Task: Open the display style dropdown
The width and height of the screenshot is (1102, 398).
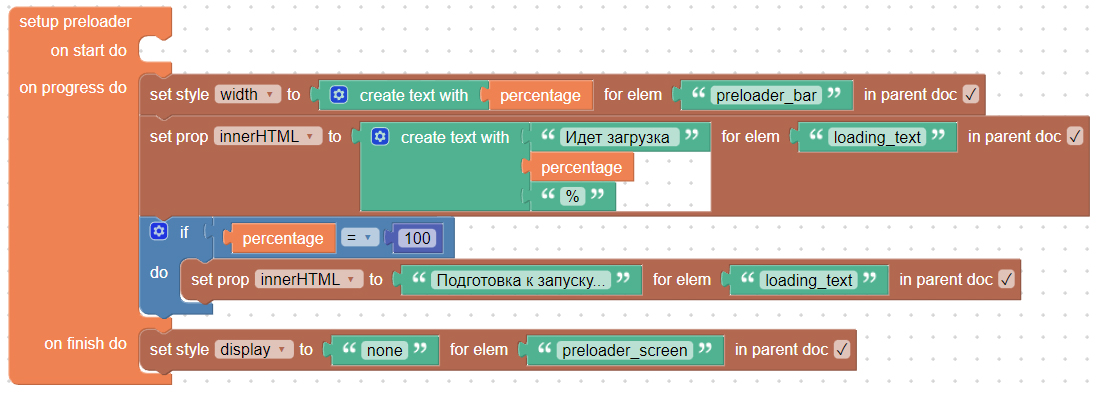Action: tap(254, 349)
